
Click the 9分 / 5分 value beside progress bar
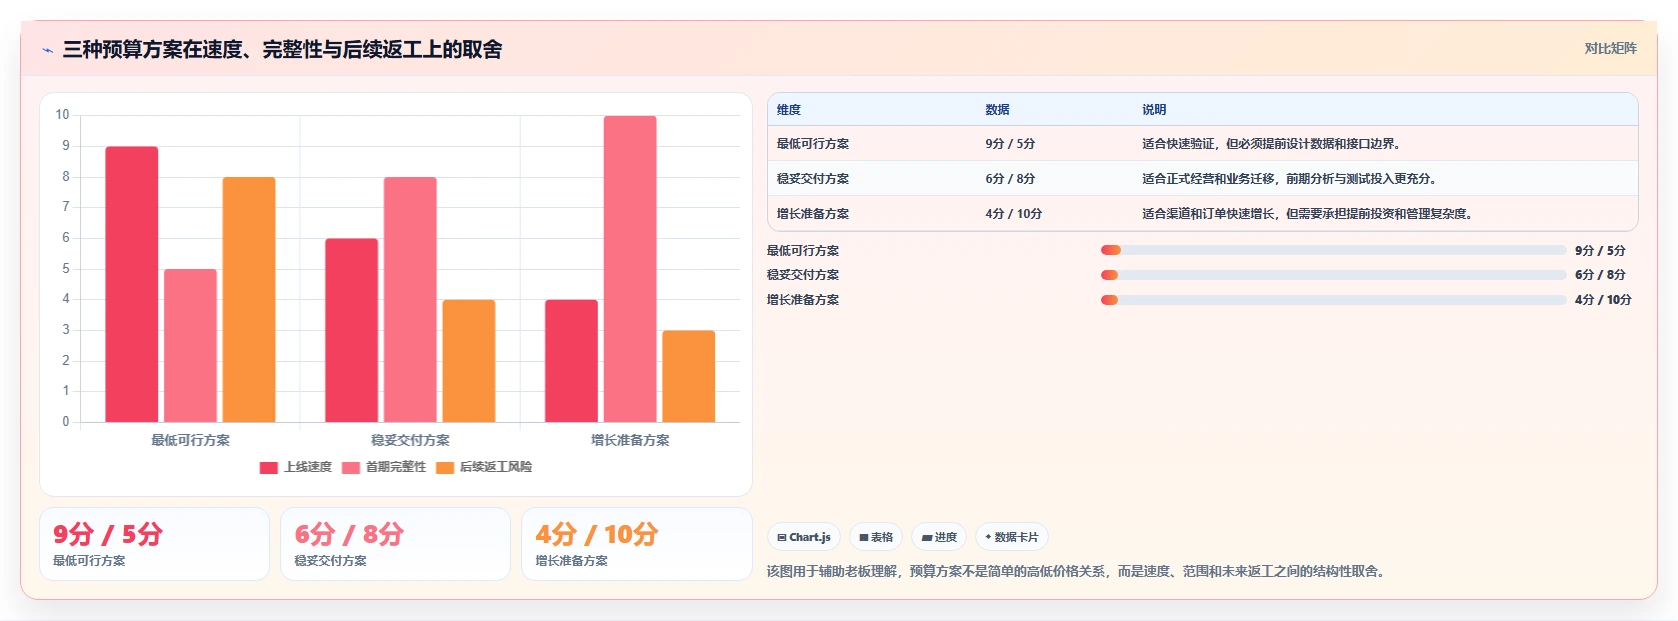(1600, 251)
